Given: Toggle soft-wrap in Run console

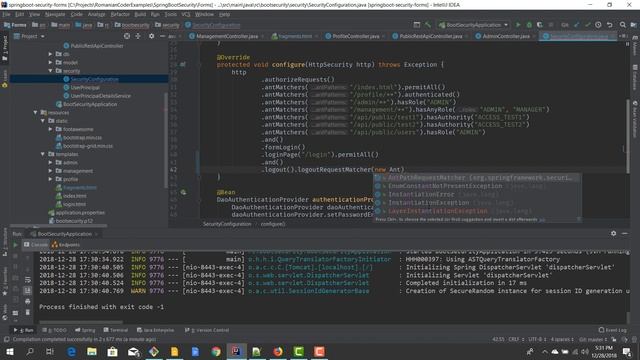Looking at the screenshot, I should point(28,280).
